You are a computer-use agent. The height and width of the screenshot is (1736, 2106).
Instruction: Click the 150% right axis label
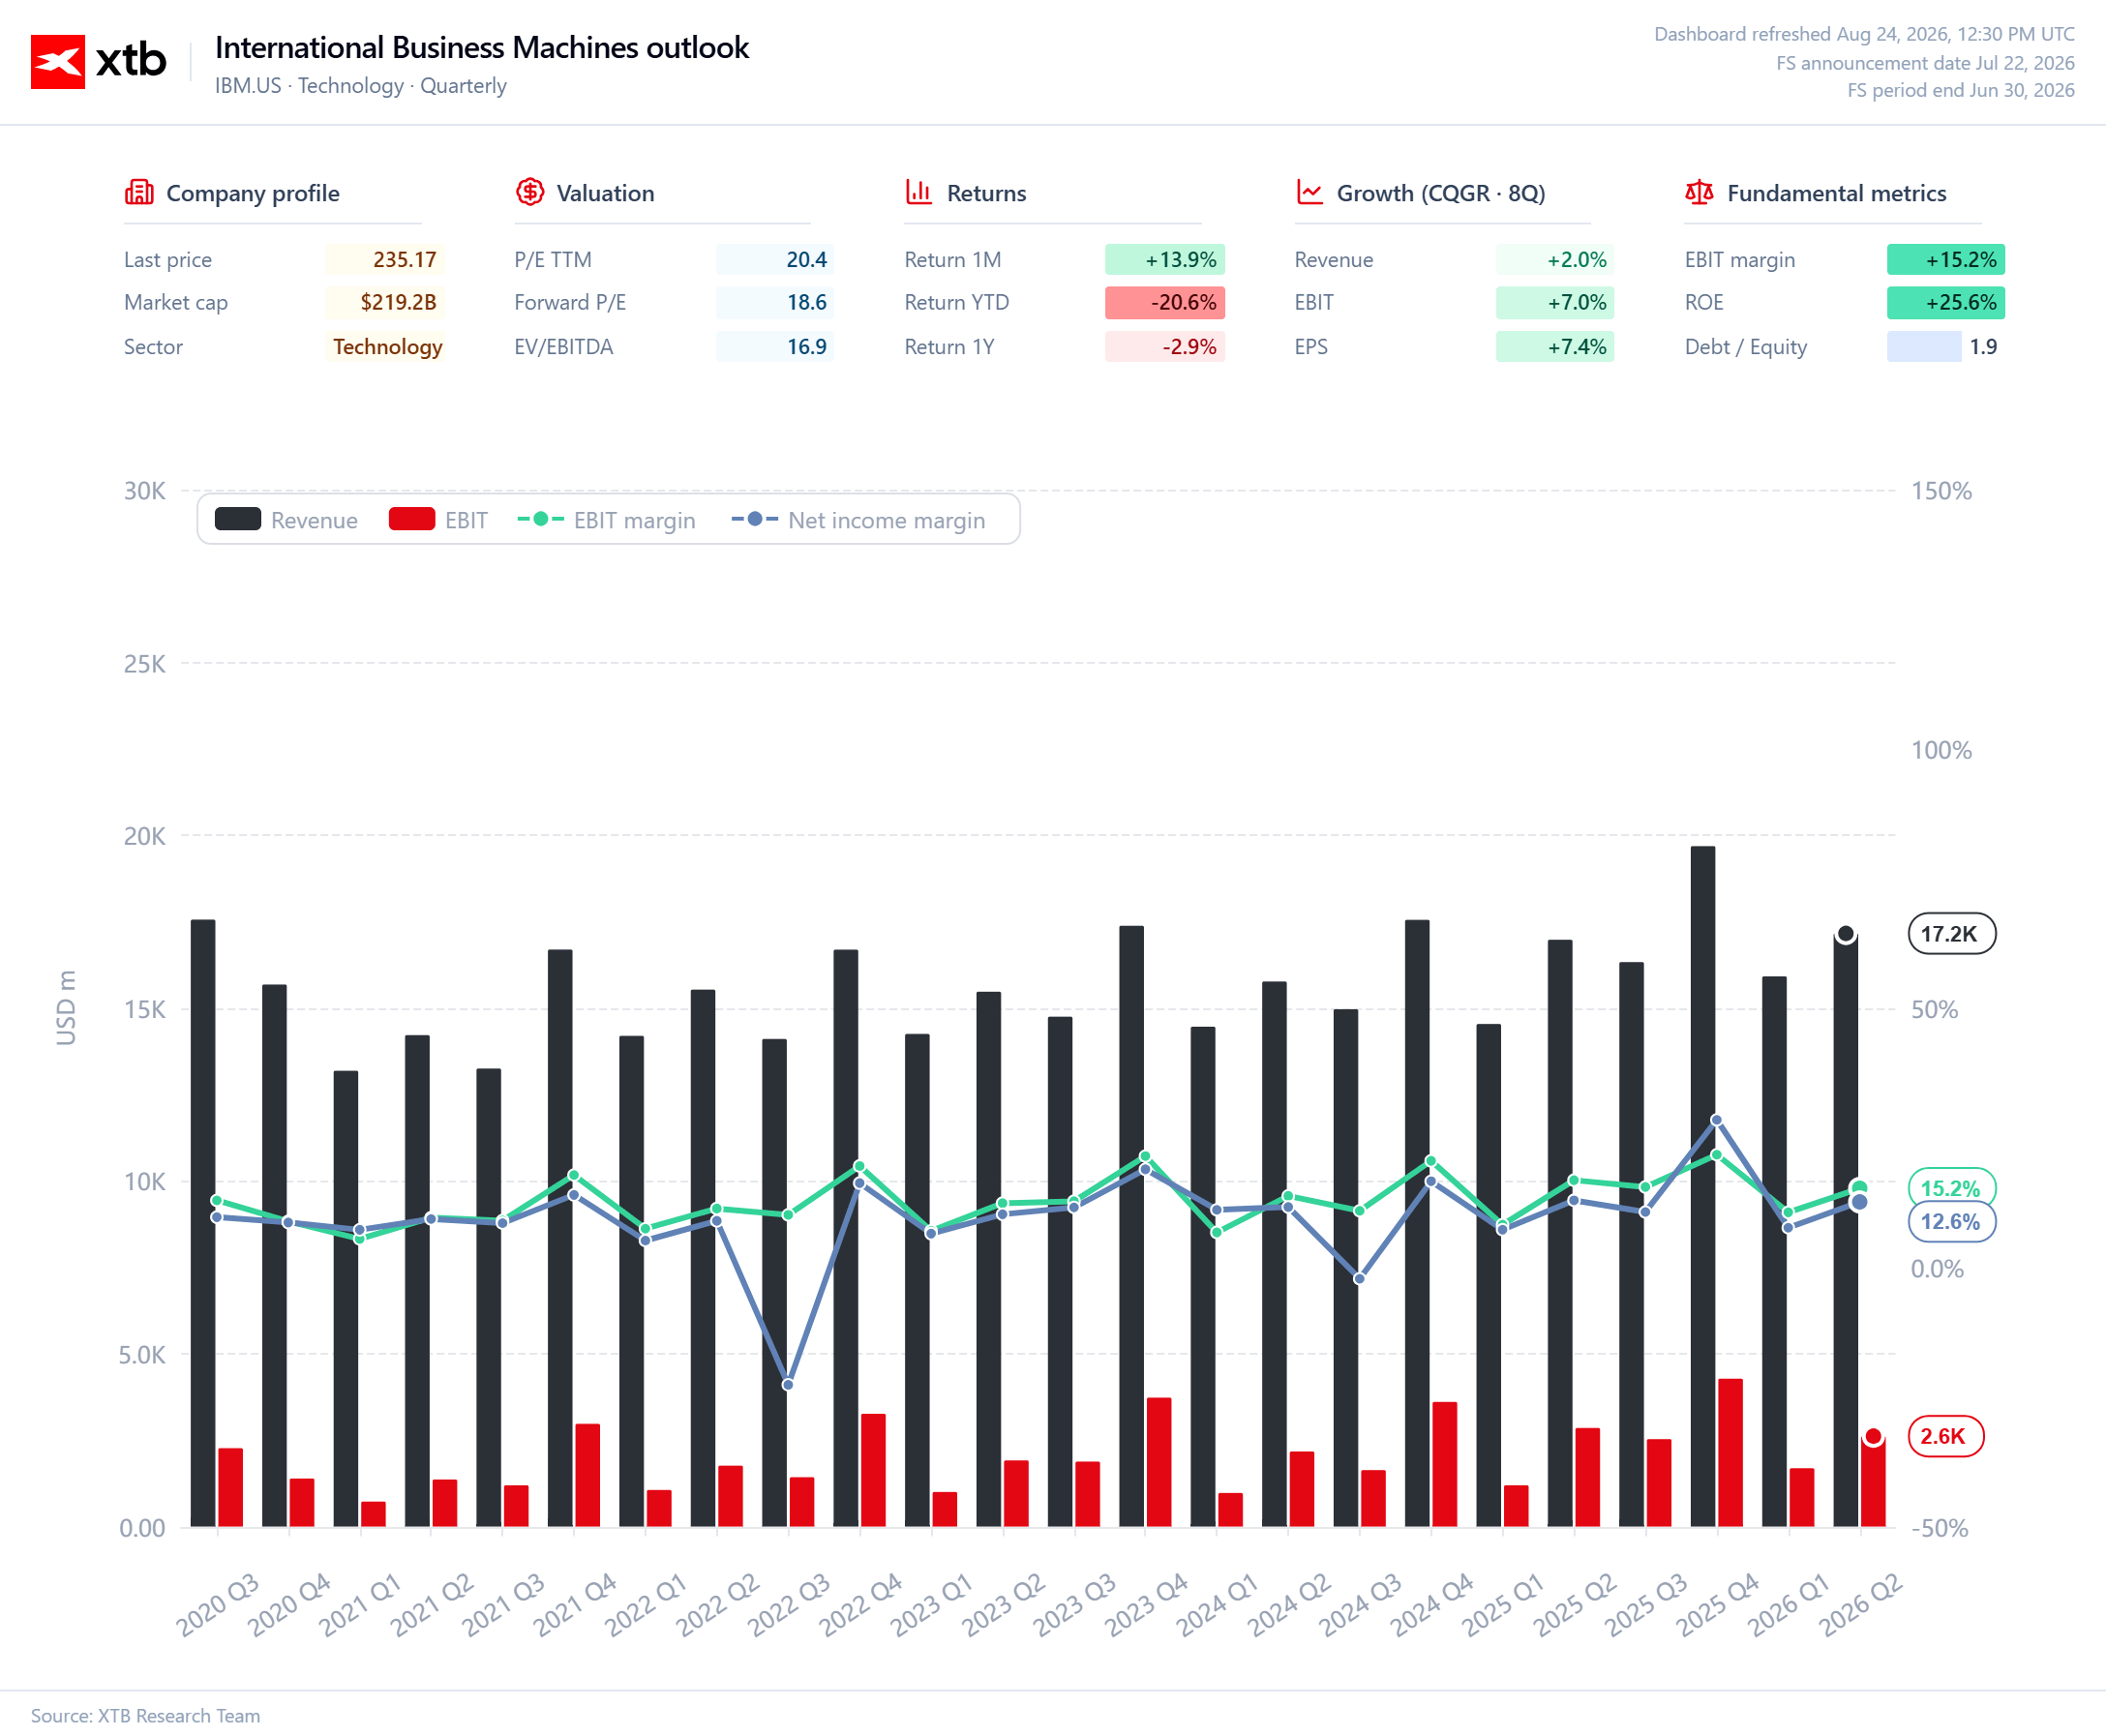click(1941, 491)
